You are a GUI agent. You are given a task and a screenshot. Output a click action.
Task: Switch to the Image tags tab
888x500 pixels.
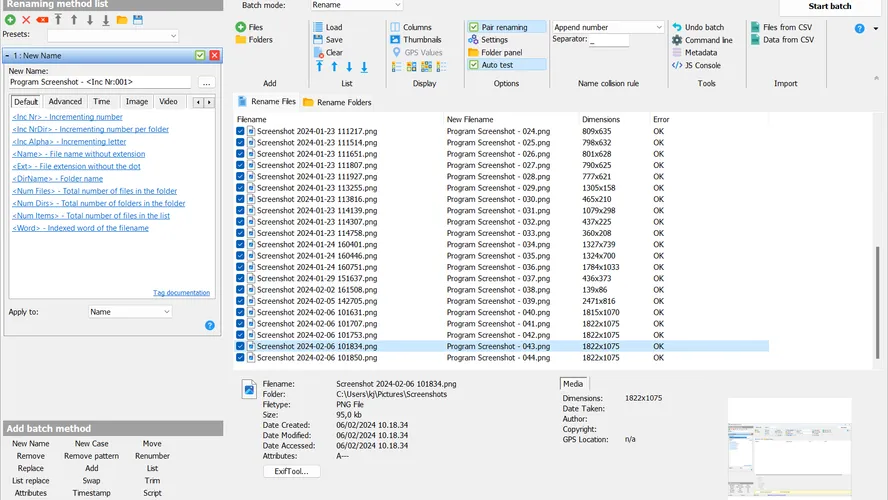click(136, 101)
